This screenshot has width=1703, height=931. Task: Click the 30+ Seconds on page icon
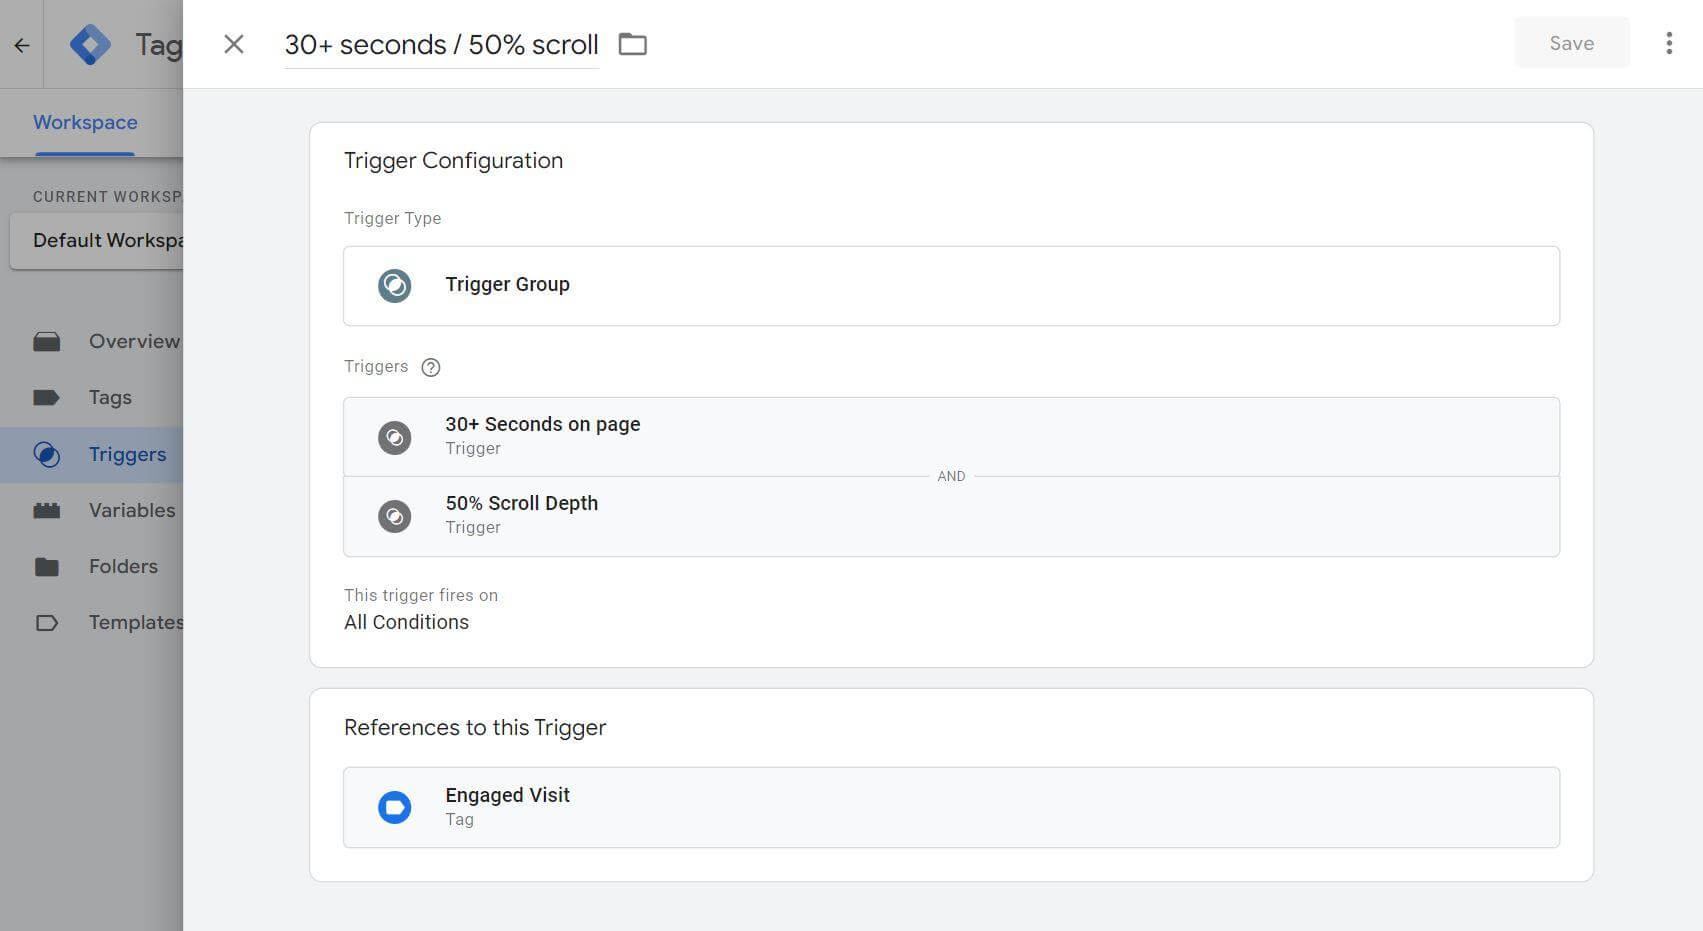coord(395,437)
